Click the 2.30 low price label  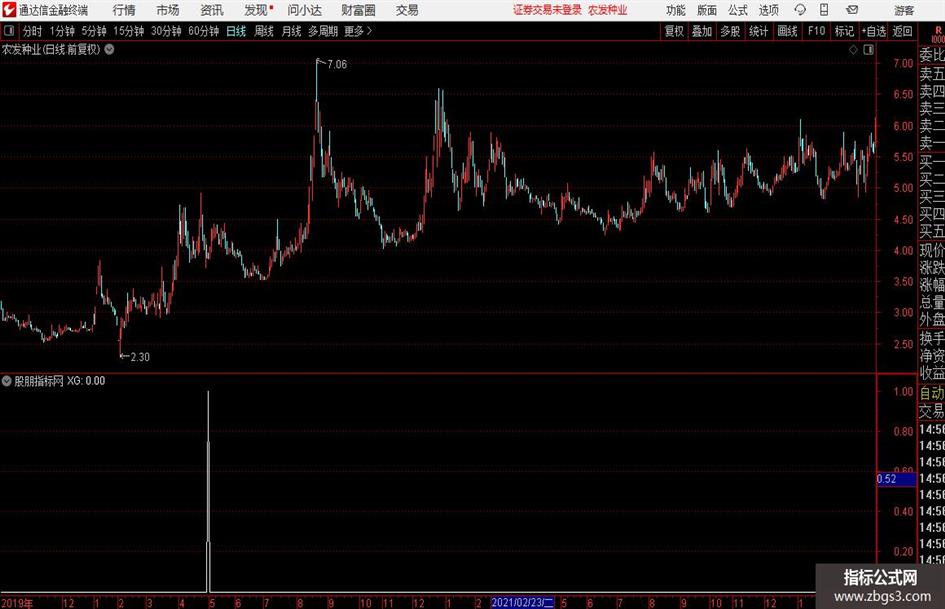140,357
